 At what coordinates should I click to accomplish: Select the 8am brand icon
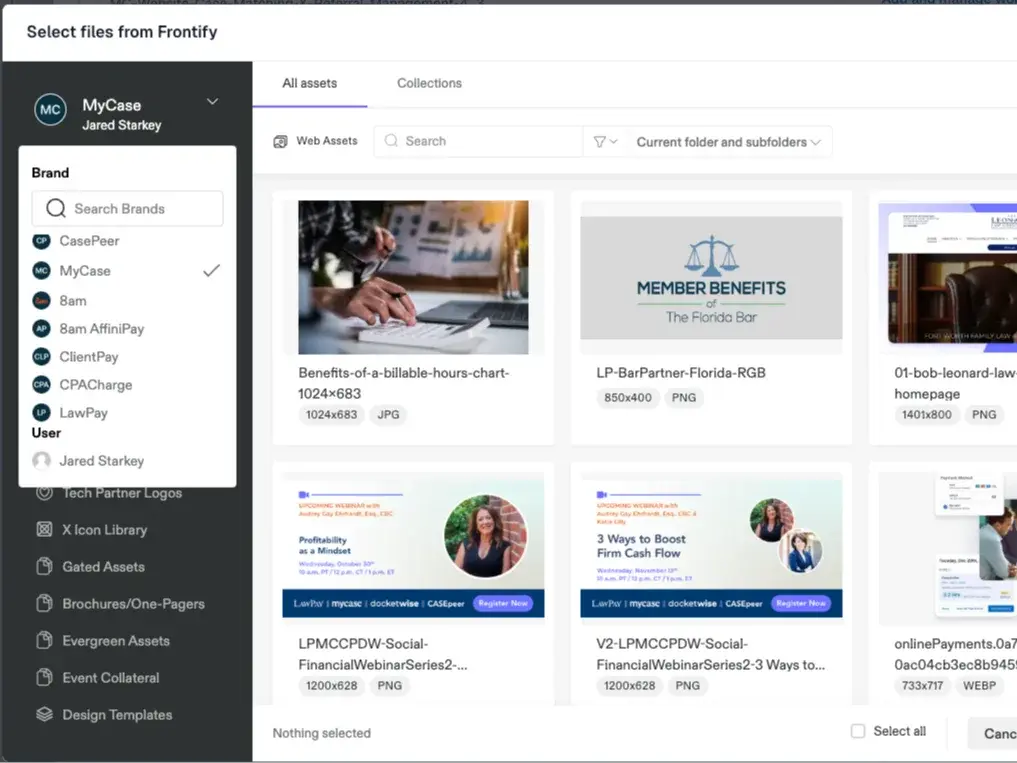[x=41, y=300]
